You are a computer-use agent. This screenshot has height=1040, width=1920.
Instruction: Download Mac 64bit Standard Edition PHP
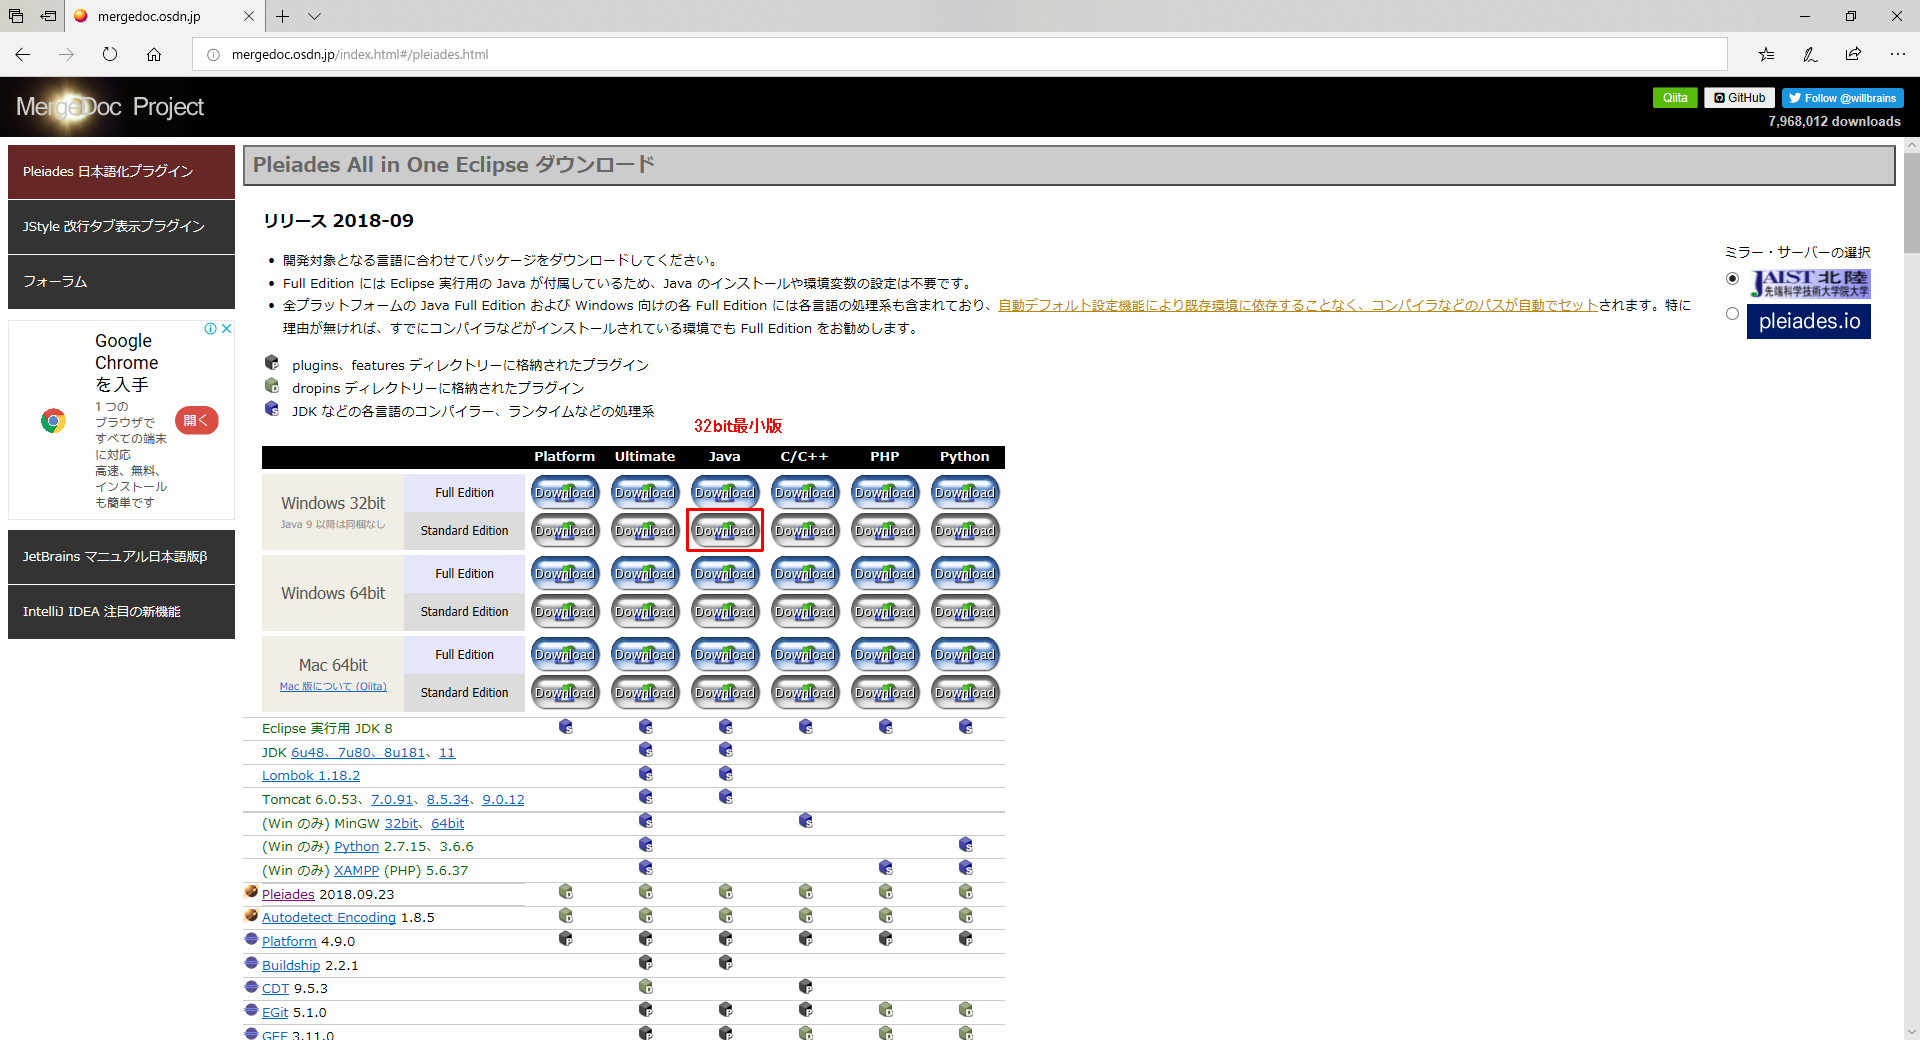(885, 693)
